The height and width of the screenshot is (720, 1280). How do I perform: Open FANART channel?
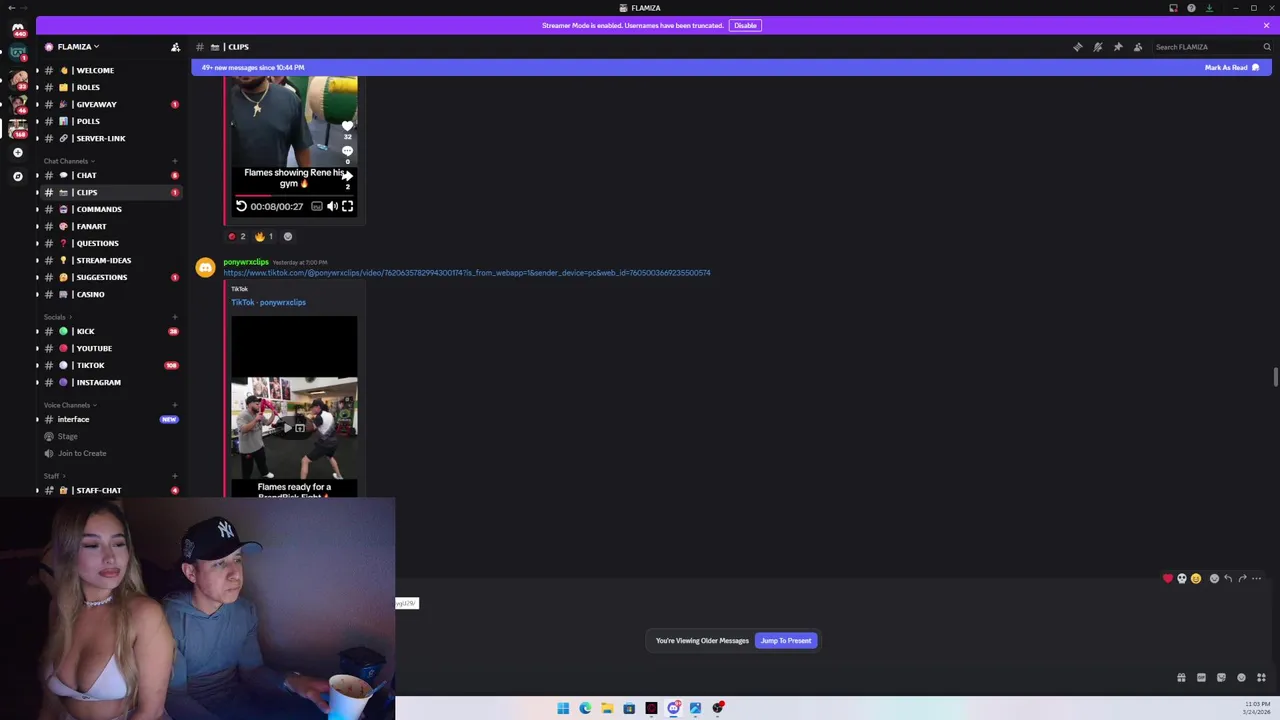tap(110, 226)
